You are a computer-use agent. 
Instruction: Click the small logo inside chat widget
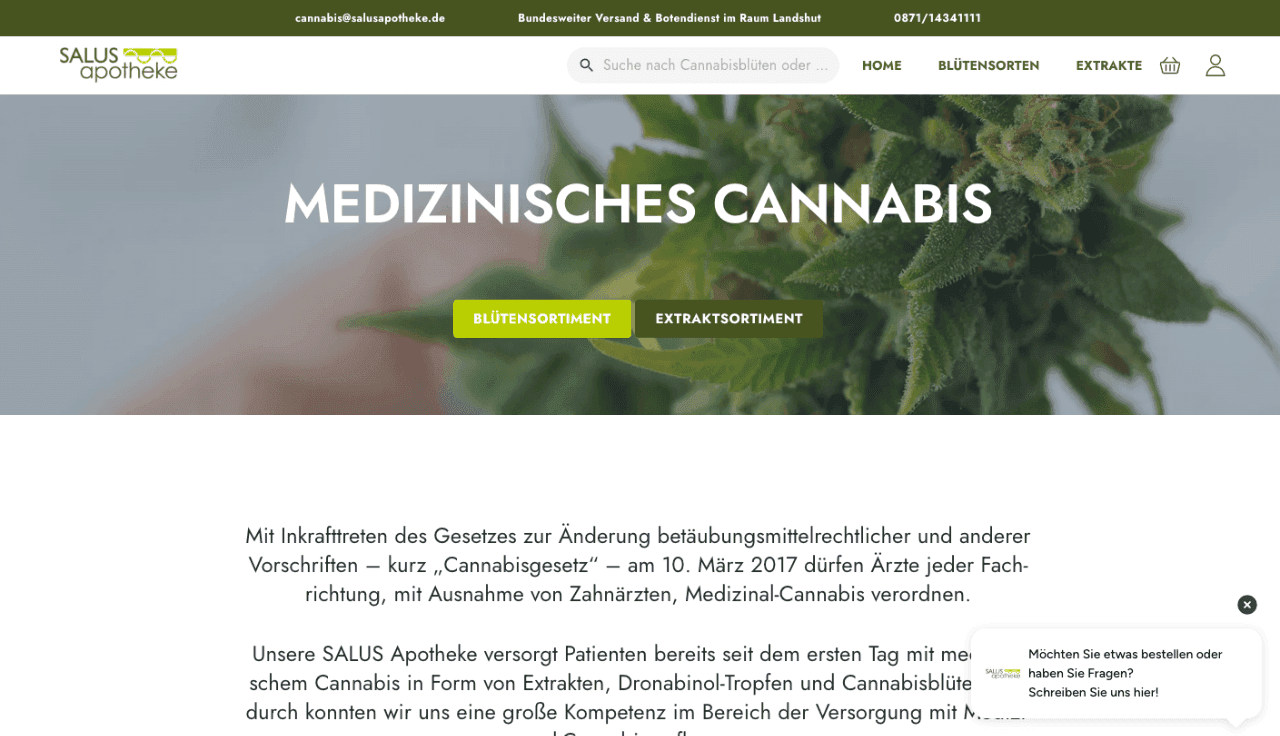tap(1003, 673)
